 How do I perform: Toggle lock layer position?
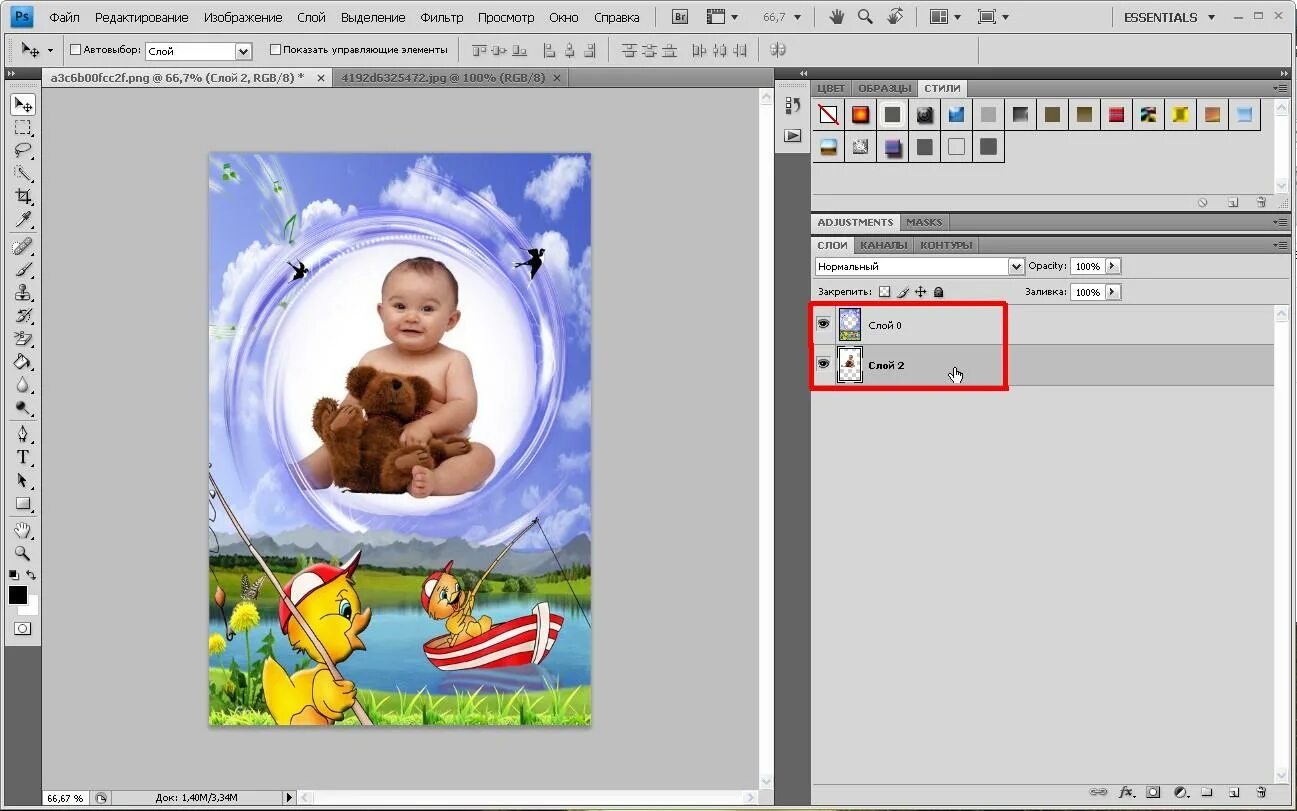921,292
